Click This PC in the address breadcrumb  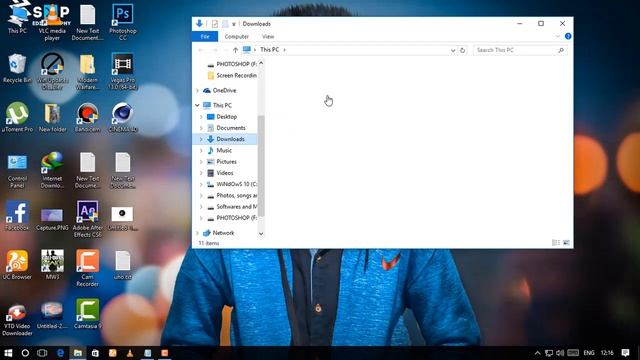(x=269, y=50)
